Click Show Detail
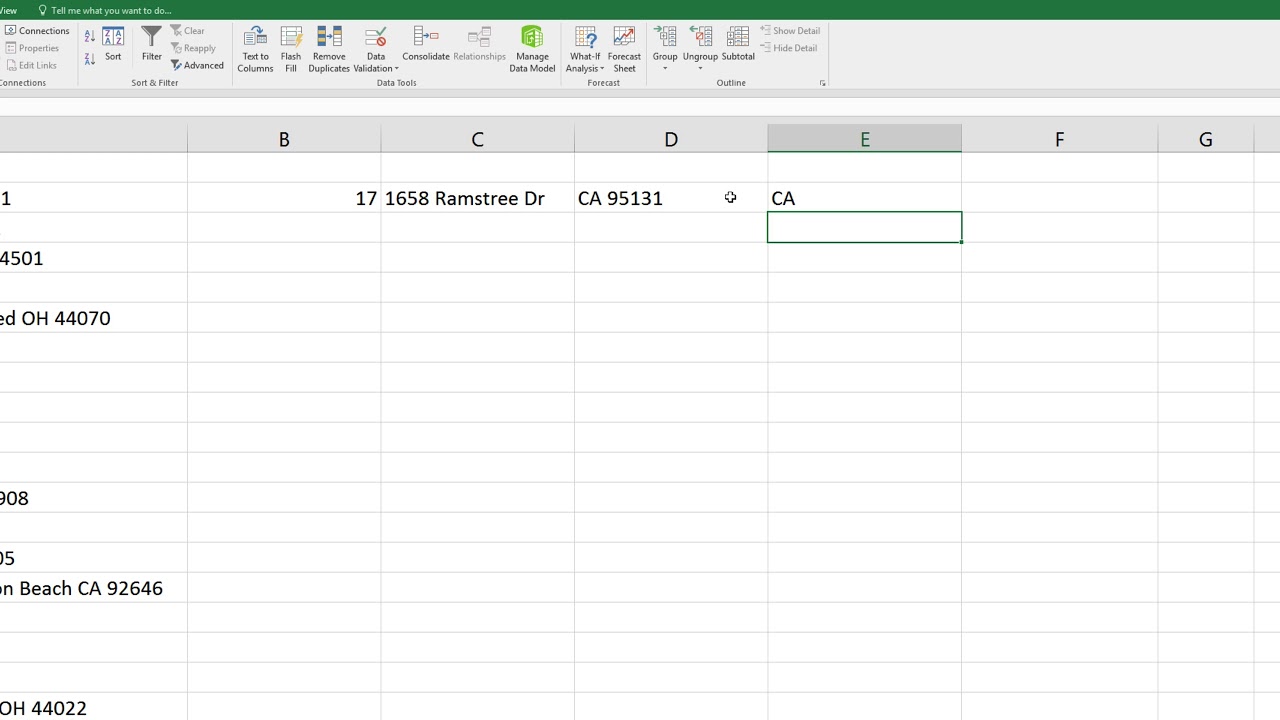The image size is (1280, 720). point(790,31)
